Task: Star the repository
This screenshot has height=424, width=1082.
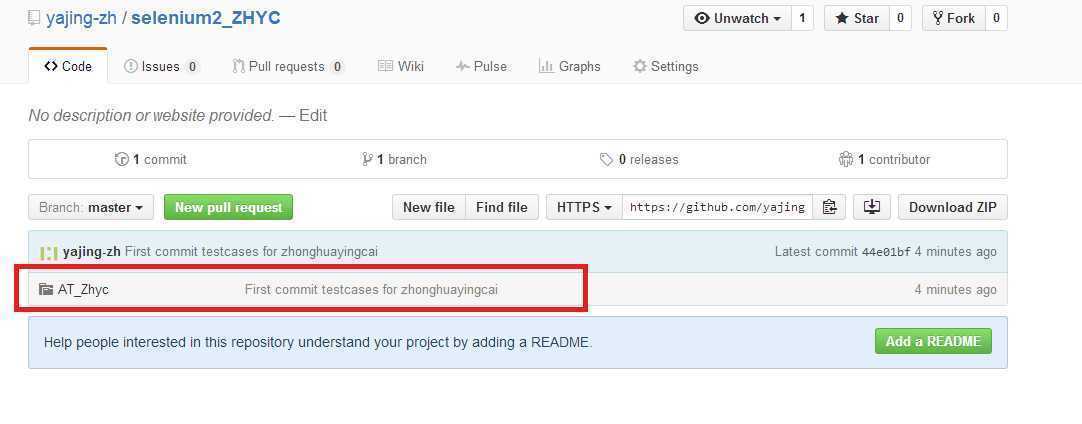Action: [x=856, y=19]
